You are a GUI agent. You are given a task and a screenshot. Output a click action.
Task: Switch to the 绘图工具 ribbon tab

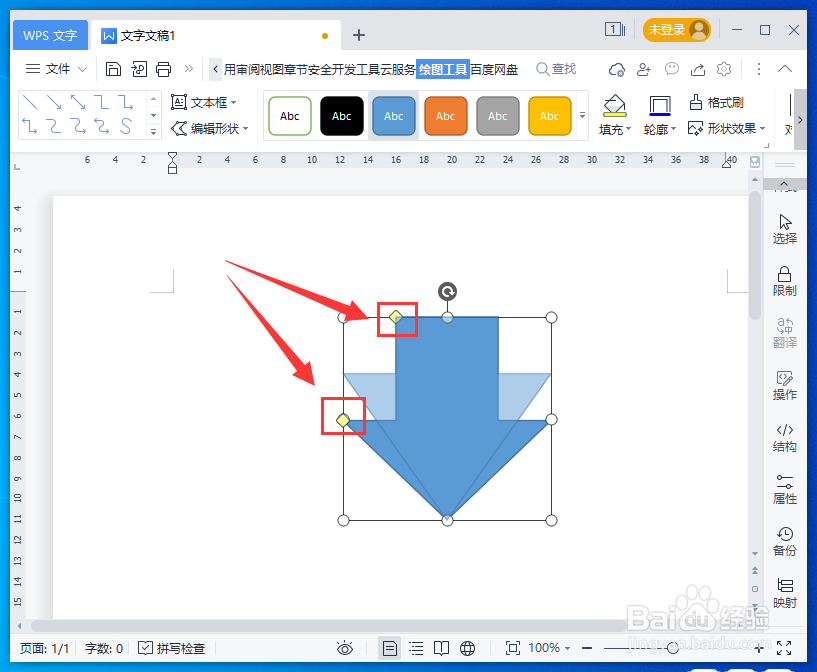point(443,69)
